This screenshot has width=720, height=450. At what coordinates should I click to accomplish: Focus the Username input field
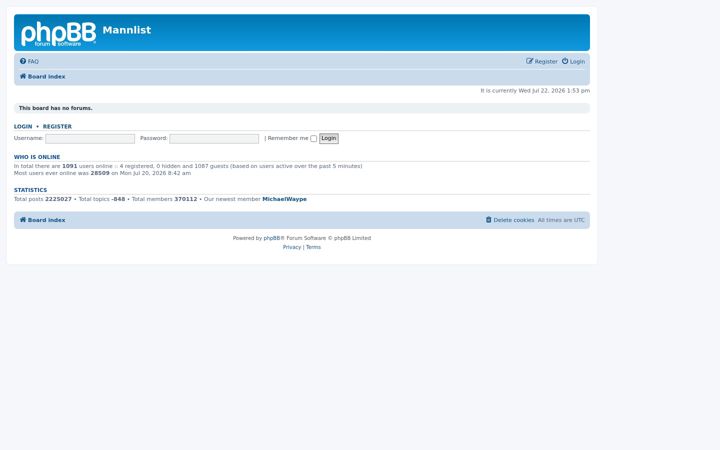click(x=90, y=139)
